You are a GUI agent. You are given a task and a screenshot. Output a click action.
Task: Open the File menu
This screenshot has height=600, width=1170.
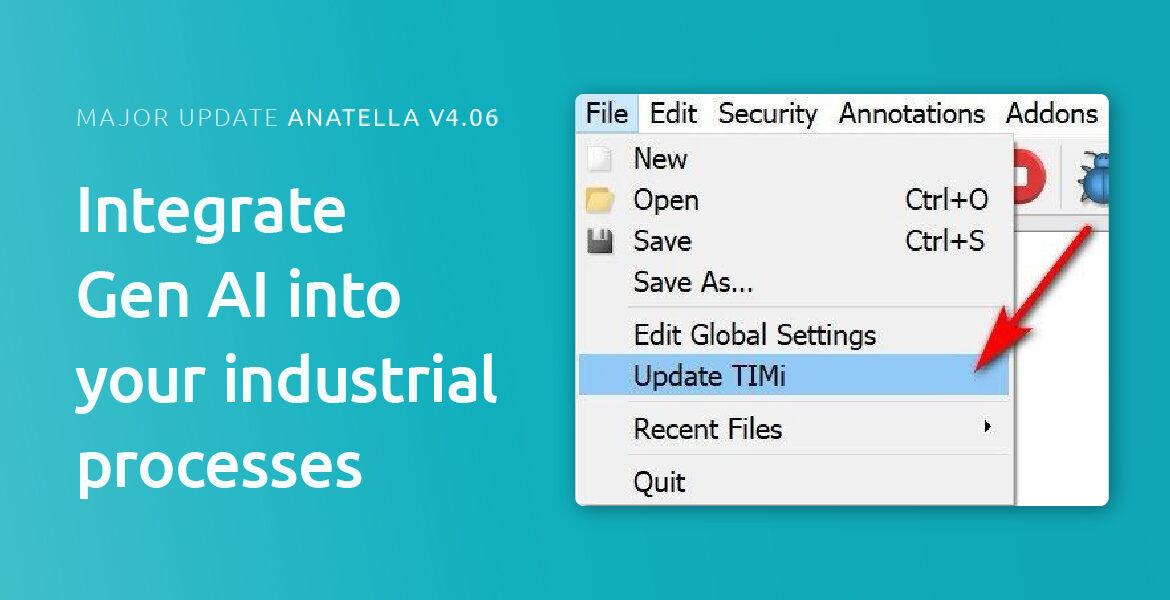[607, 114]
